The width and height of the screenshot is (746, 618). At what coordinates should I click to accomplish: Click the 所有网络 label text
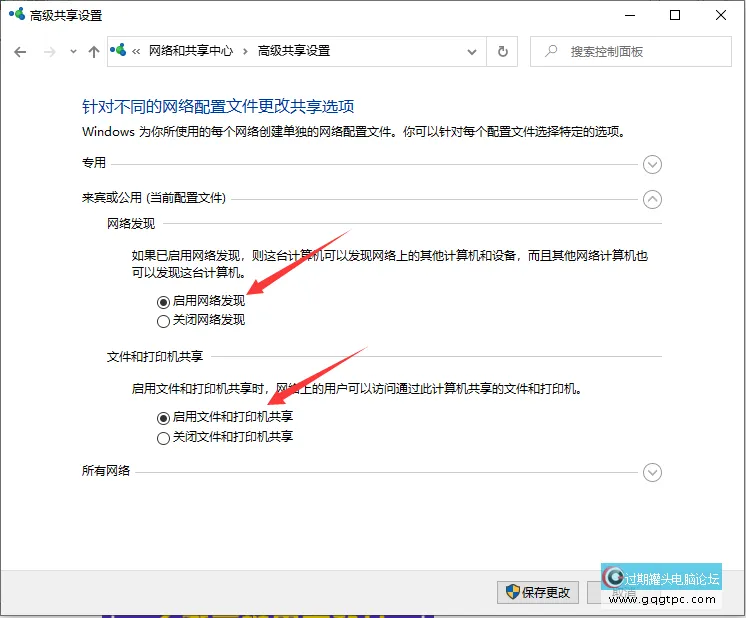[106, 471]
